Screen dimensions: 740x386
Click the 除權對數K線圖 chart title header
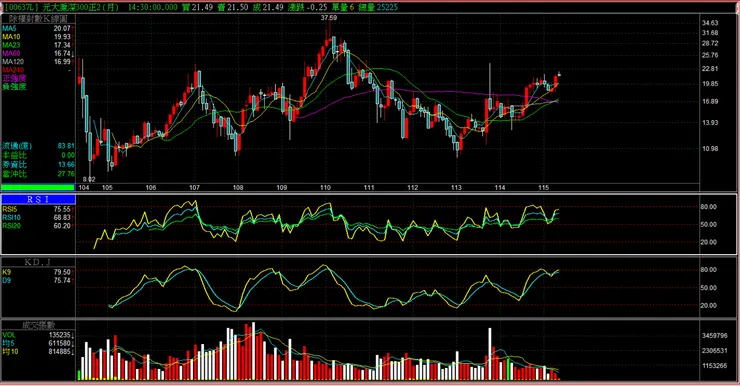pos(38,18)
